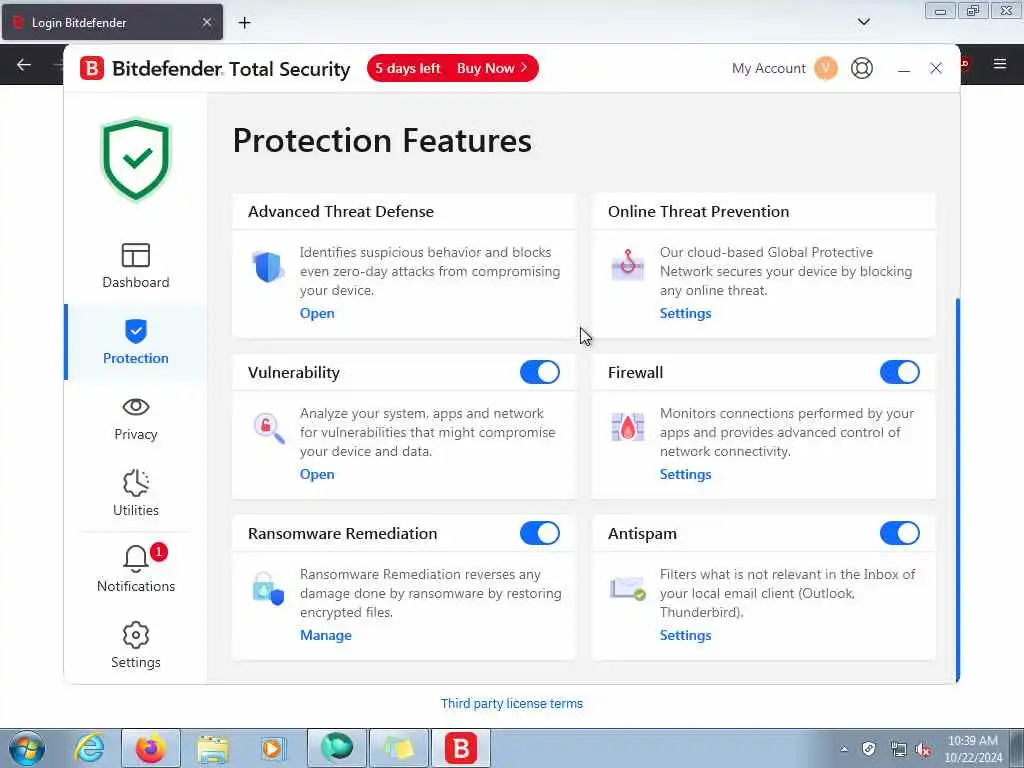Click the Vulnerability magnifier lock icon
The width and height of the screenshot is (1024, 768).
pos(268,428)
